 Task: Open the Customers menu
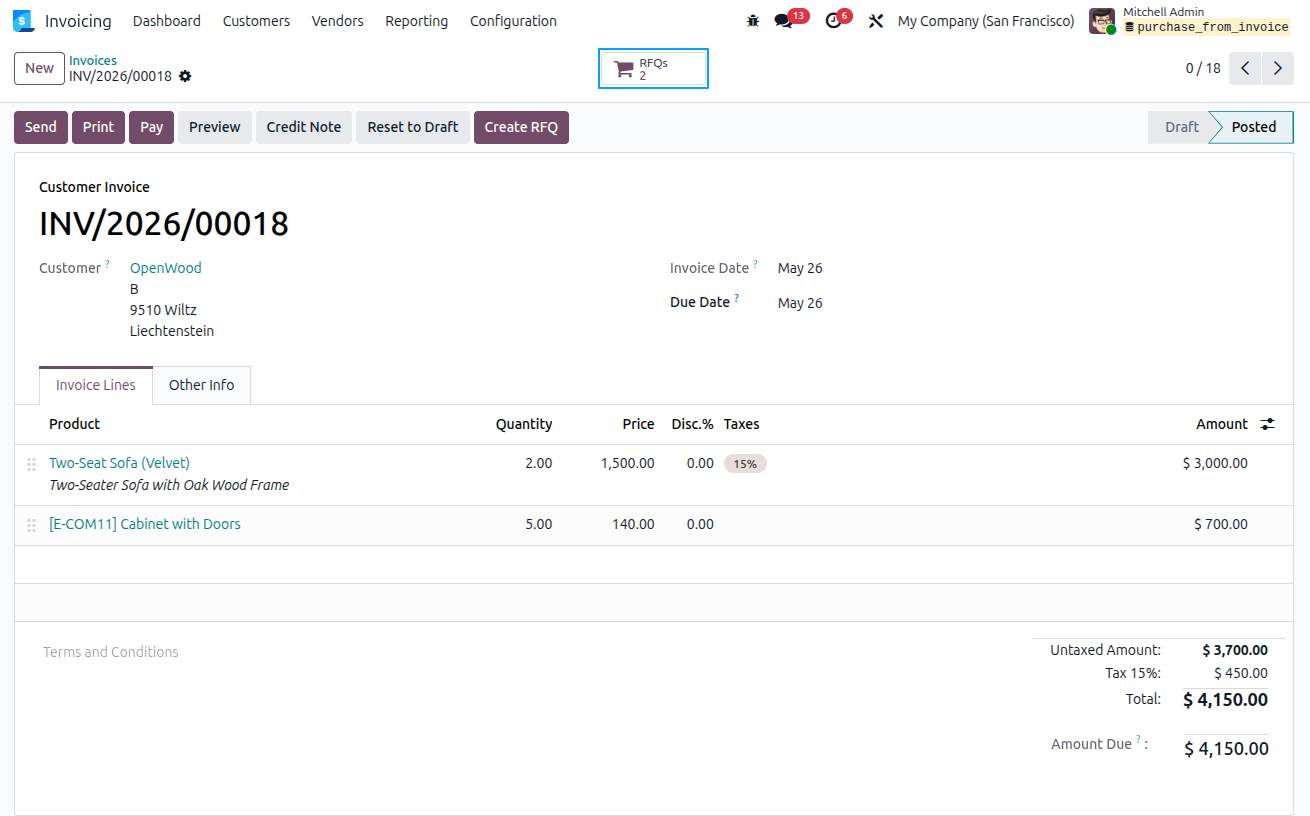coord(256,21)
